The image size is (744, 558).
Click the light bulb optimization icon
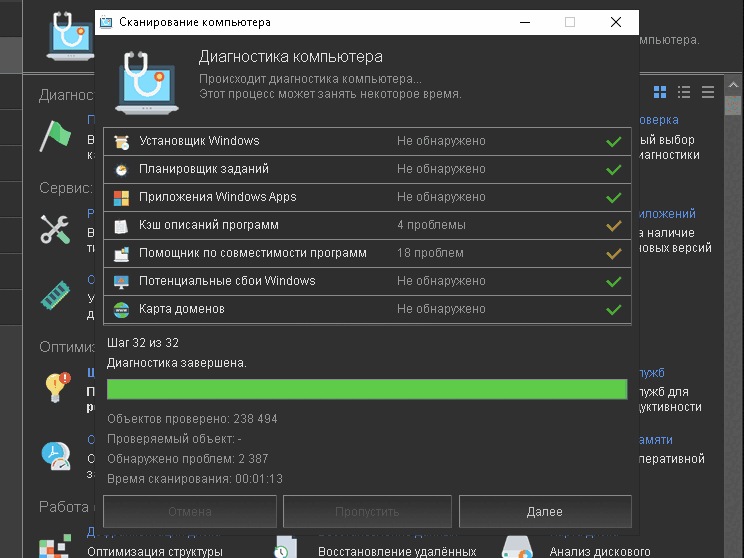[57, 387]
